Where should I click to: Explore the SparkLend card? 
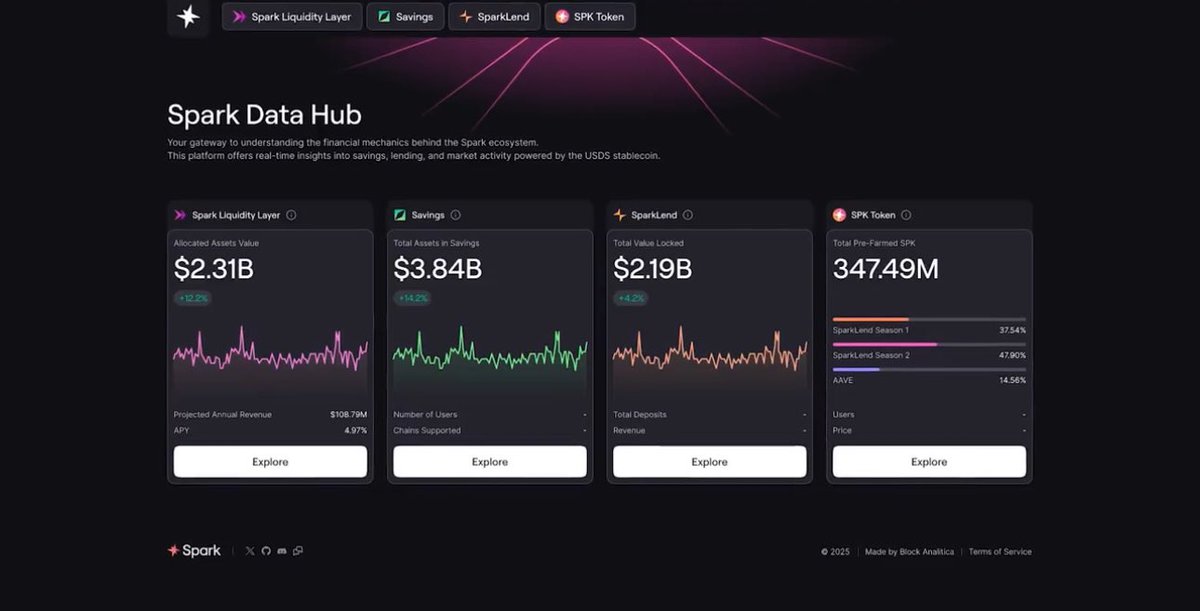pos(709,462)
